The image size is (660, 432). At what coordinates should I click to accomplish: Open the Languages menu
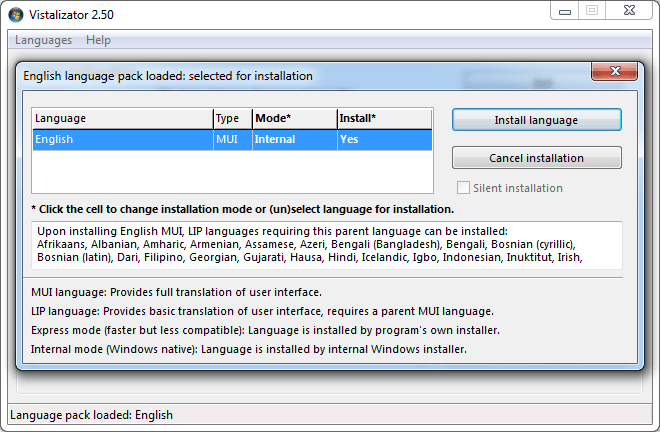(x=43, y=40)
